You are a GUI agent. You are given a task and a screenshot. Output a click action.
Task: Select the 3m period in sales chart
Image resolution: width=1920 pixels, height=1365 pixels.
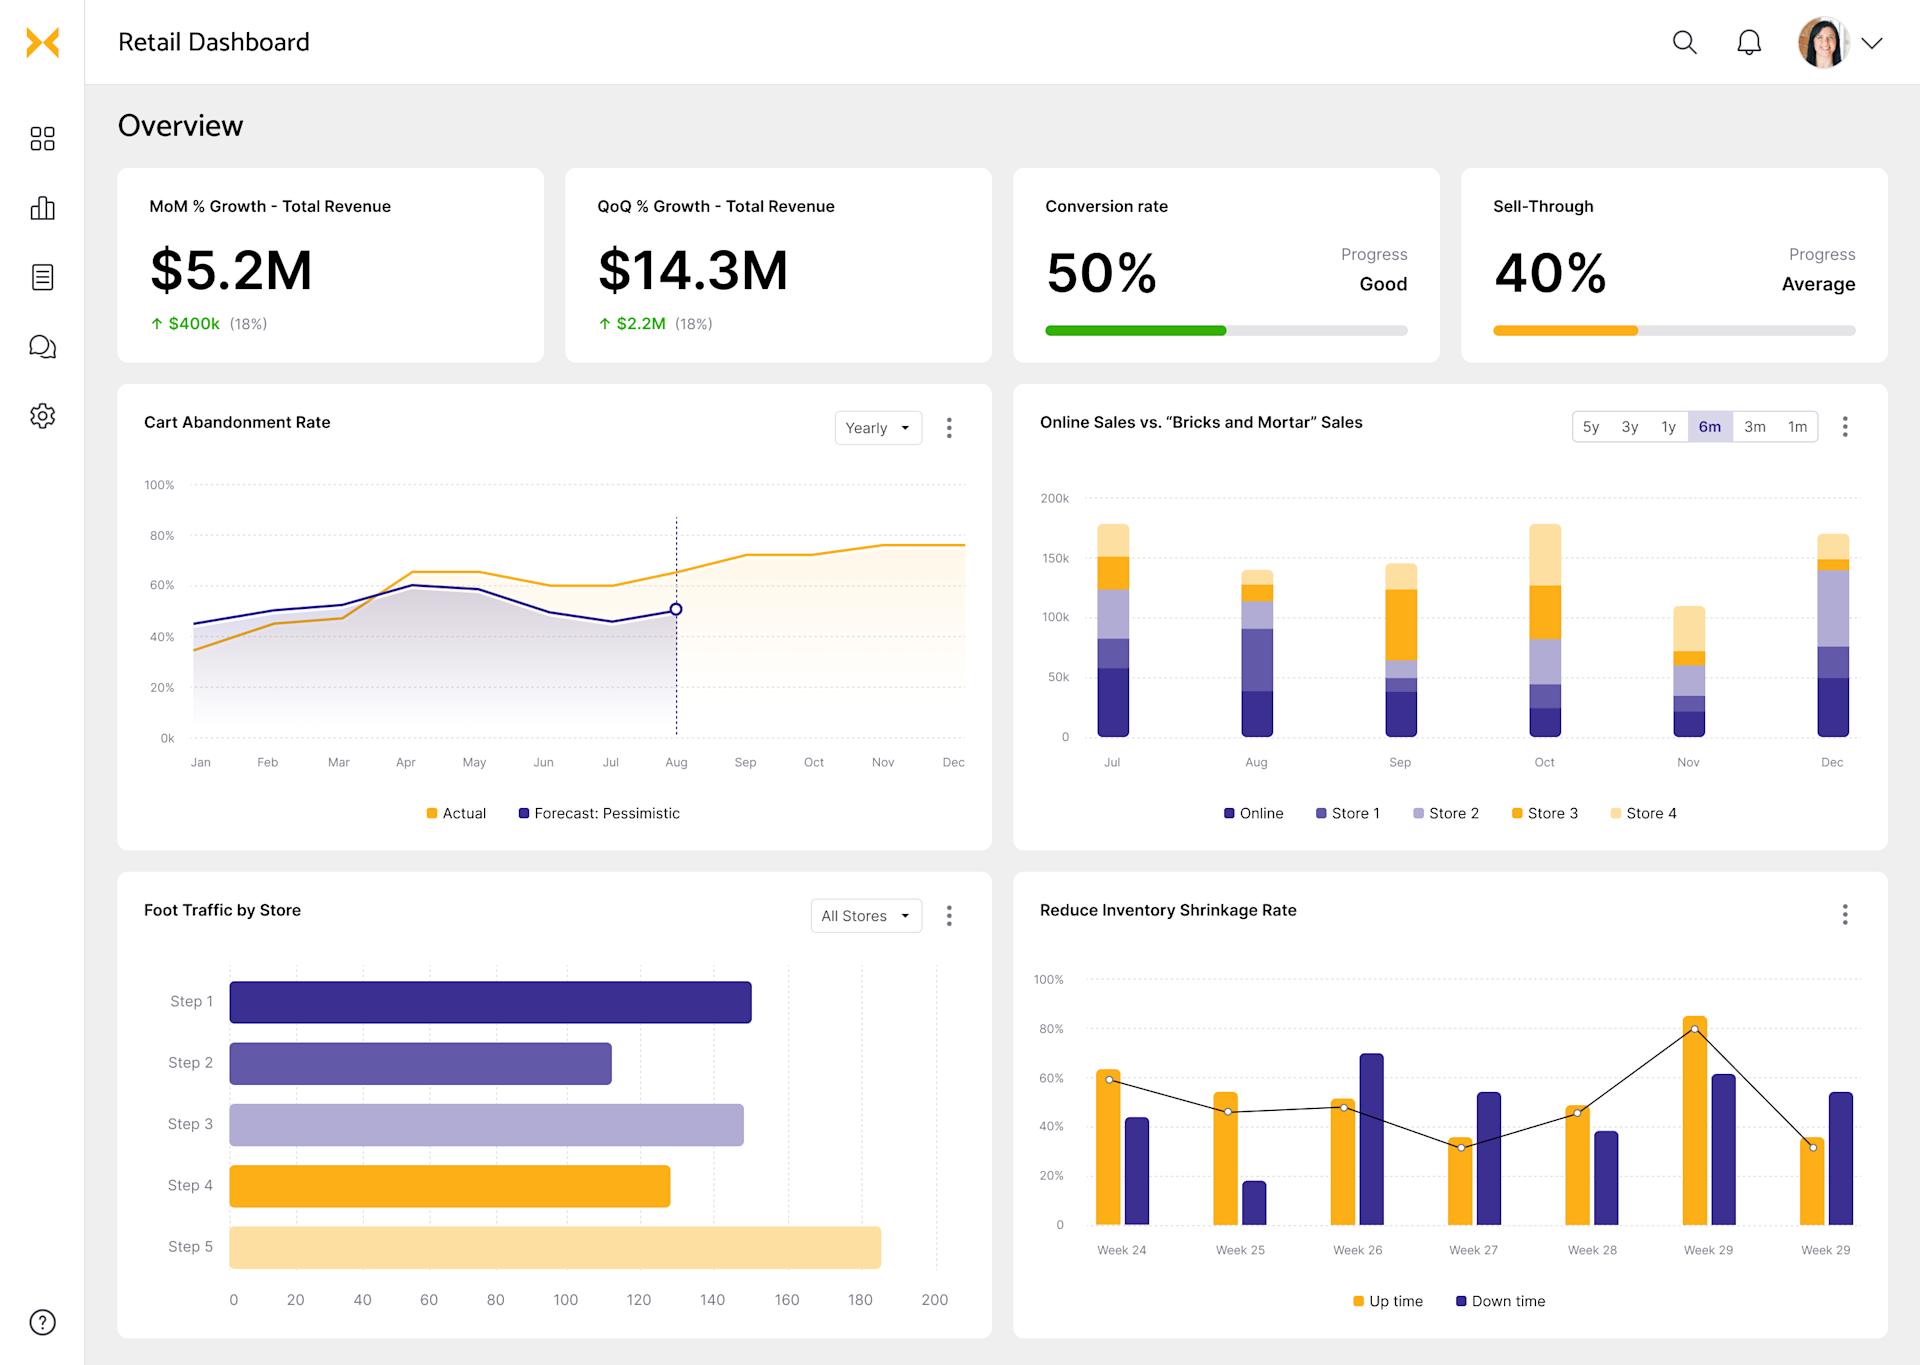1755,426
